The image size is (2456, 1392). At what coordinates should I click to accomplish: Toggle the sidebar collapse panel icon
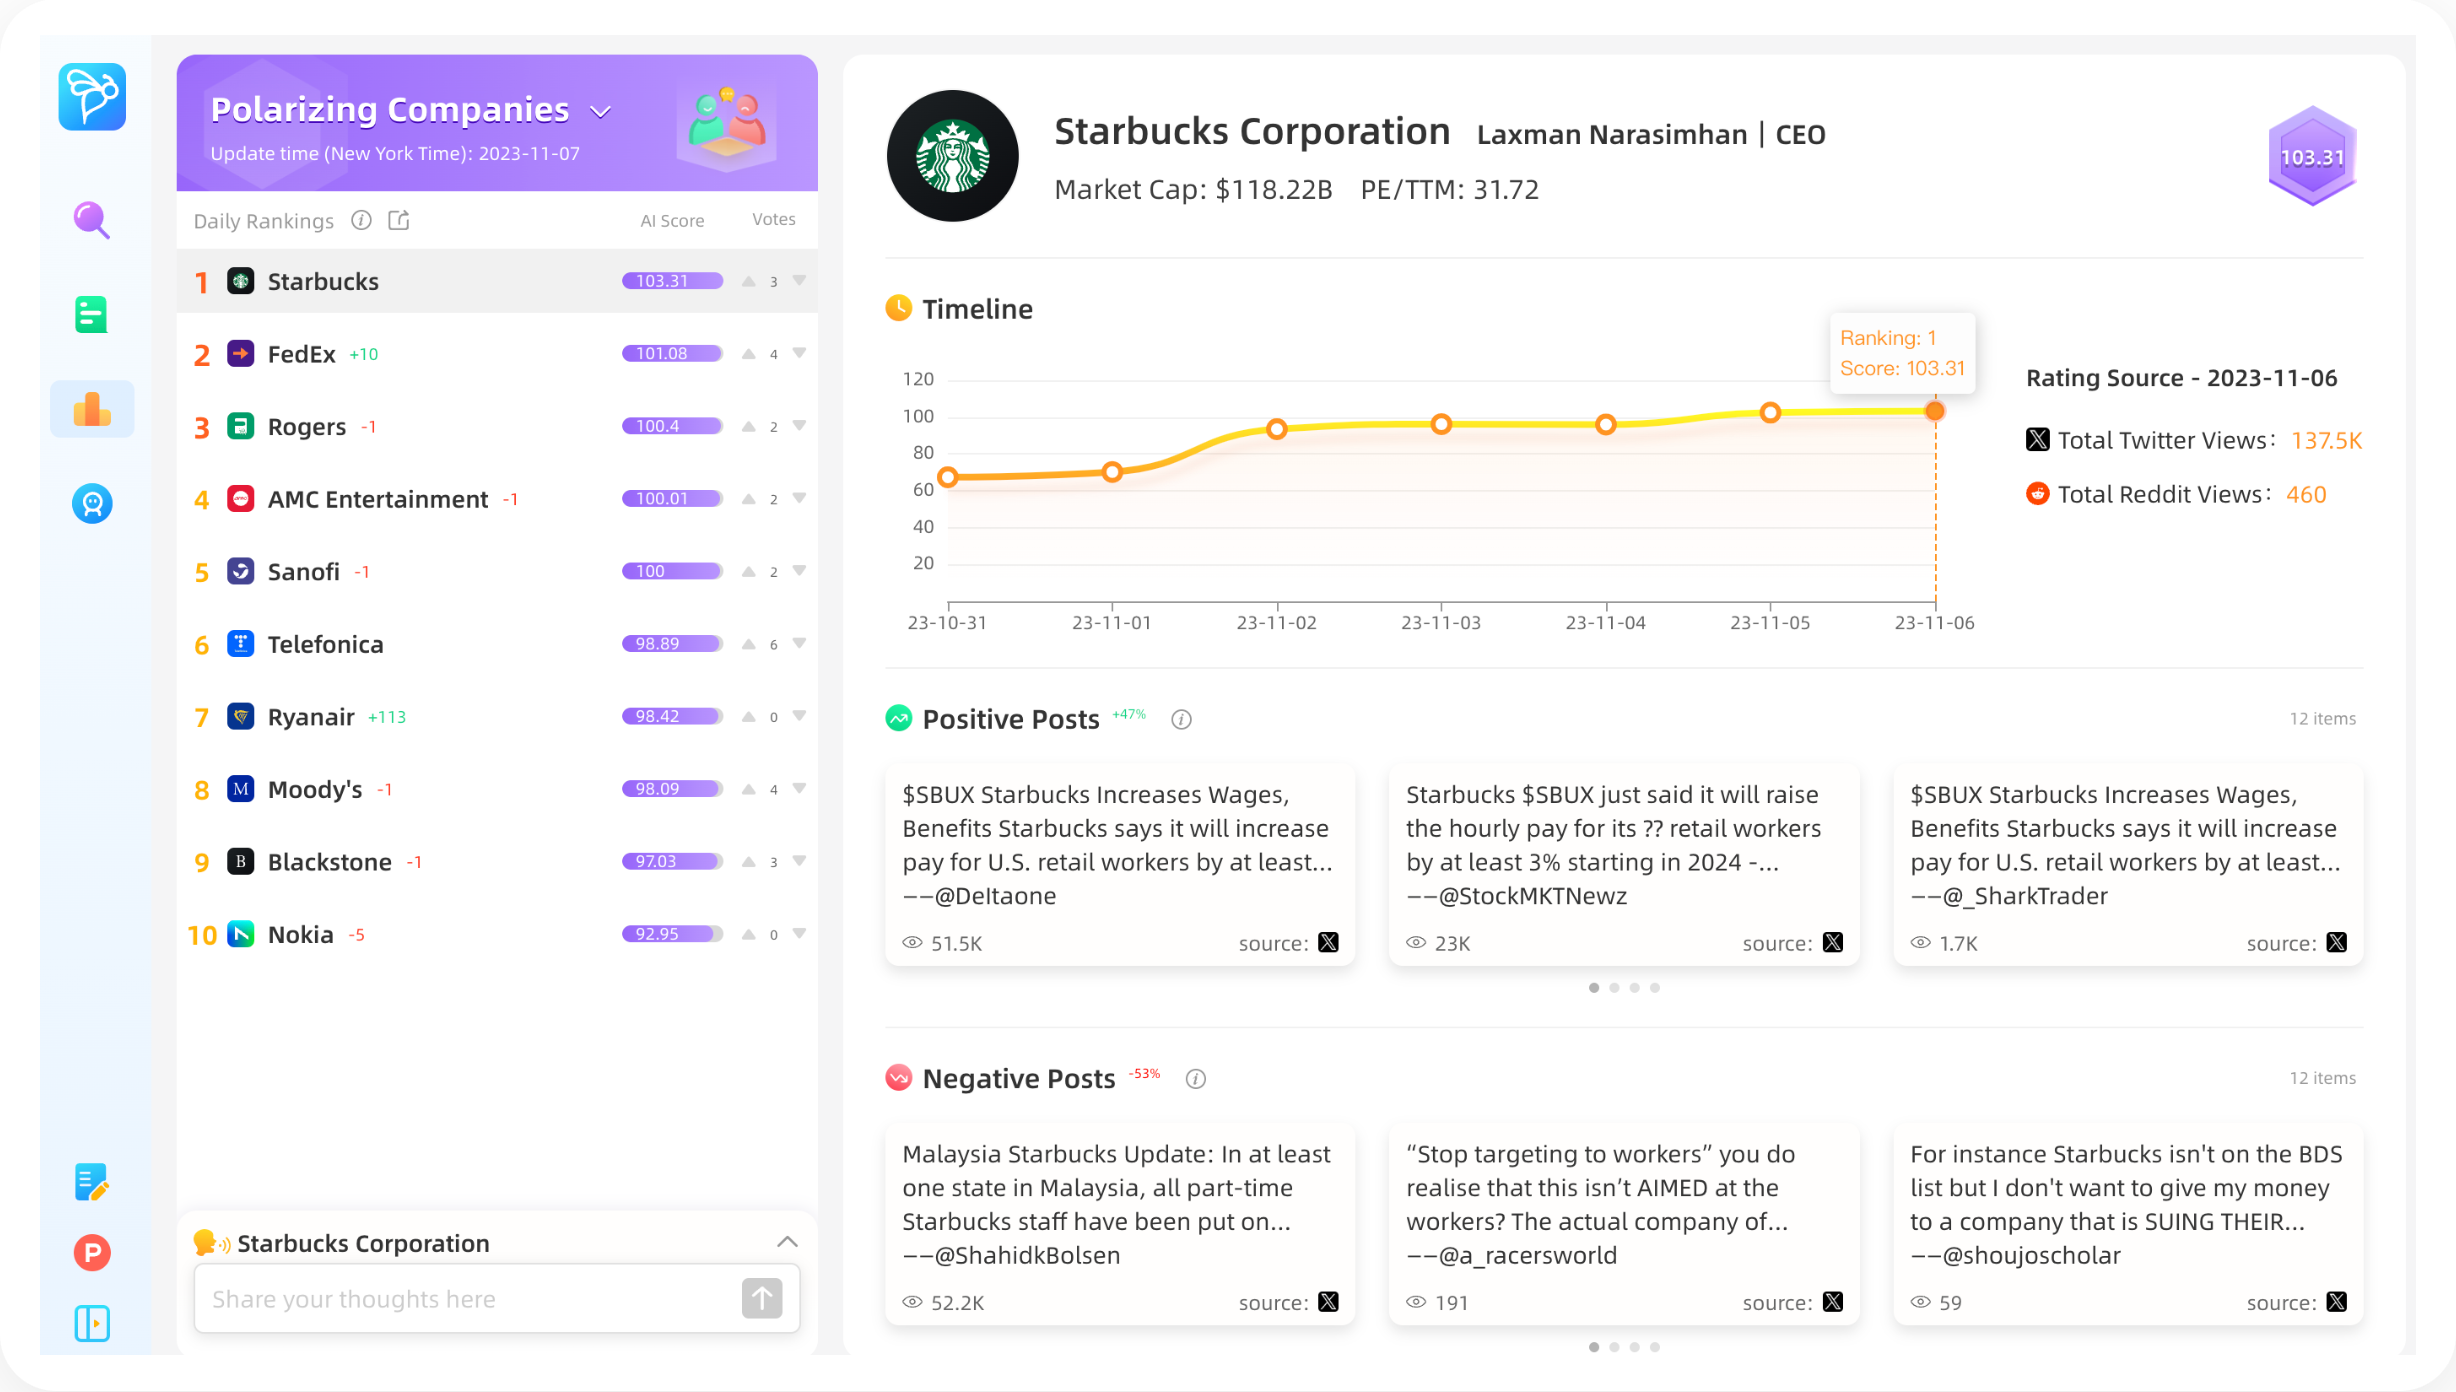(x=92, y=1324)
